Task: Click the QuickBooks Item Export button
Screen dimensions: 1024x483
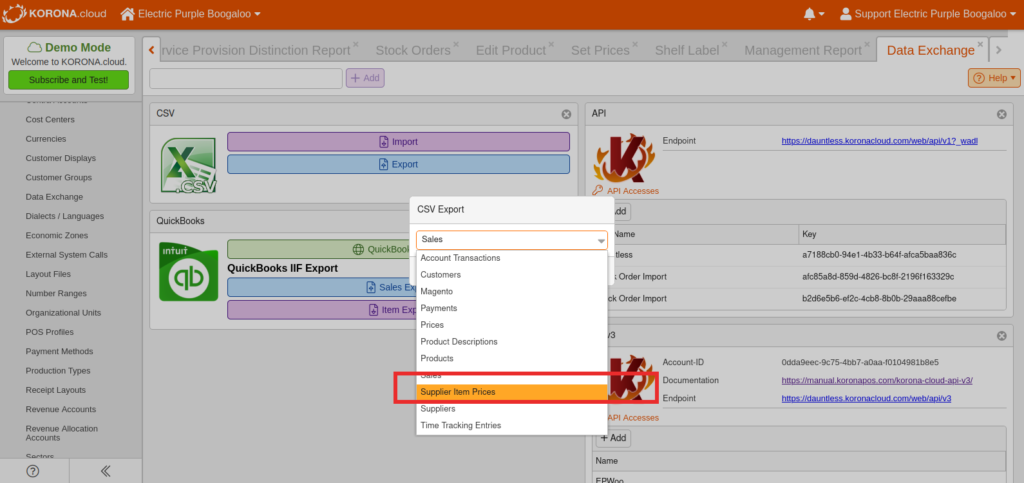Action: (322, 310)
